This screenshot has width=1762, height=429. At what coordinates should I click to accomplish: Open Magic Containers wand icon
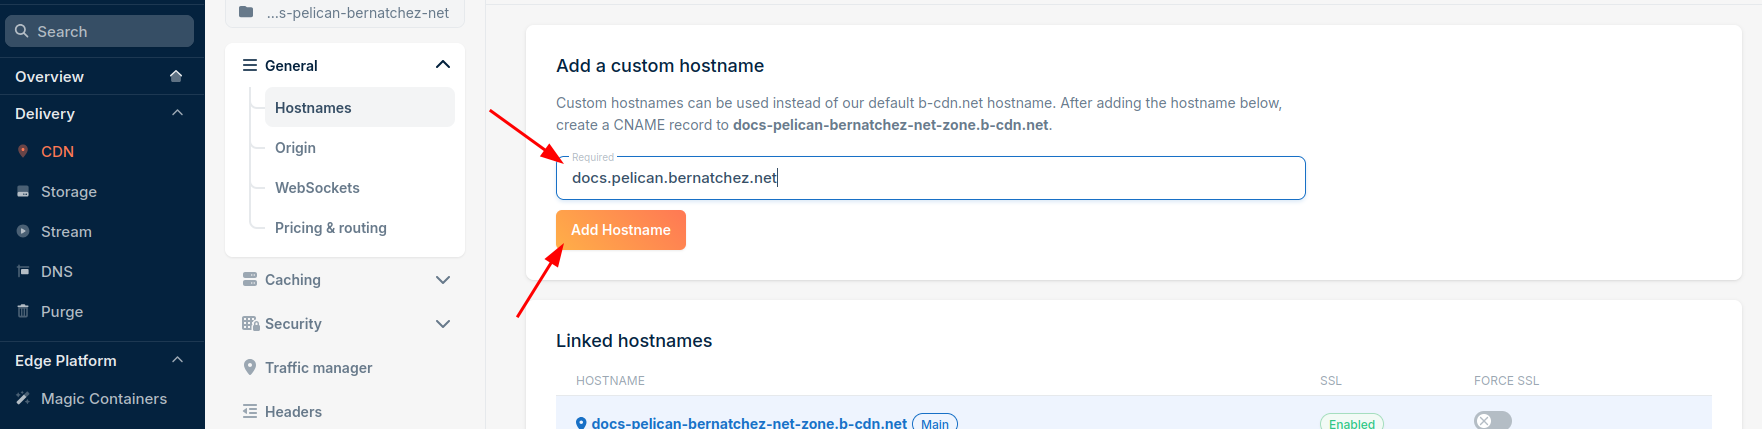tap(23, 398)
